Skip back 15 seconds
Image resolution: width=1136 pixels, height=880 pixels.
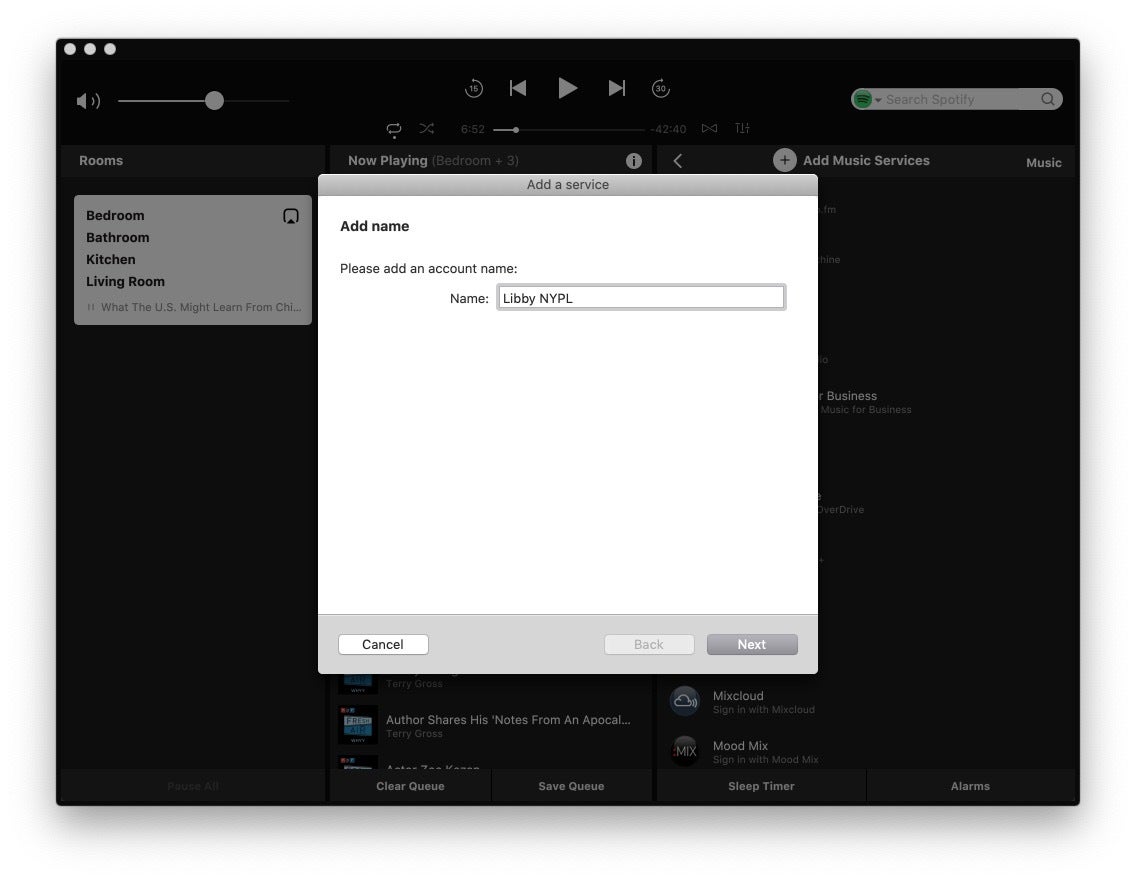click(474, 88)
